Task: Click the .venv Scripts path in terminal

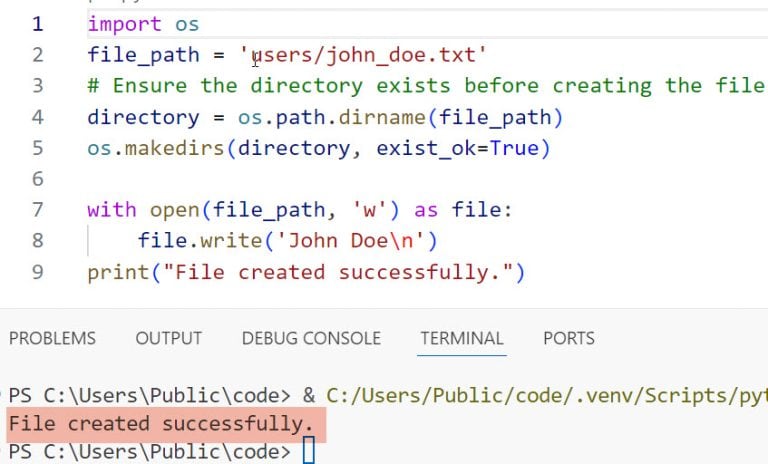Action: coord(547,396)
